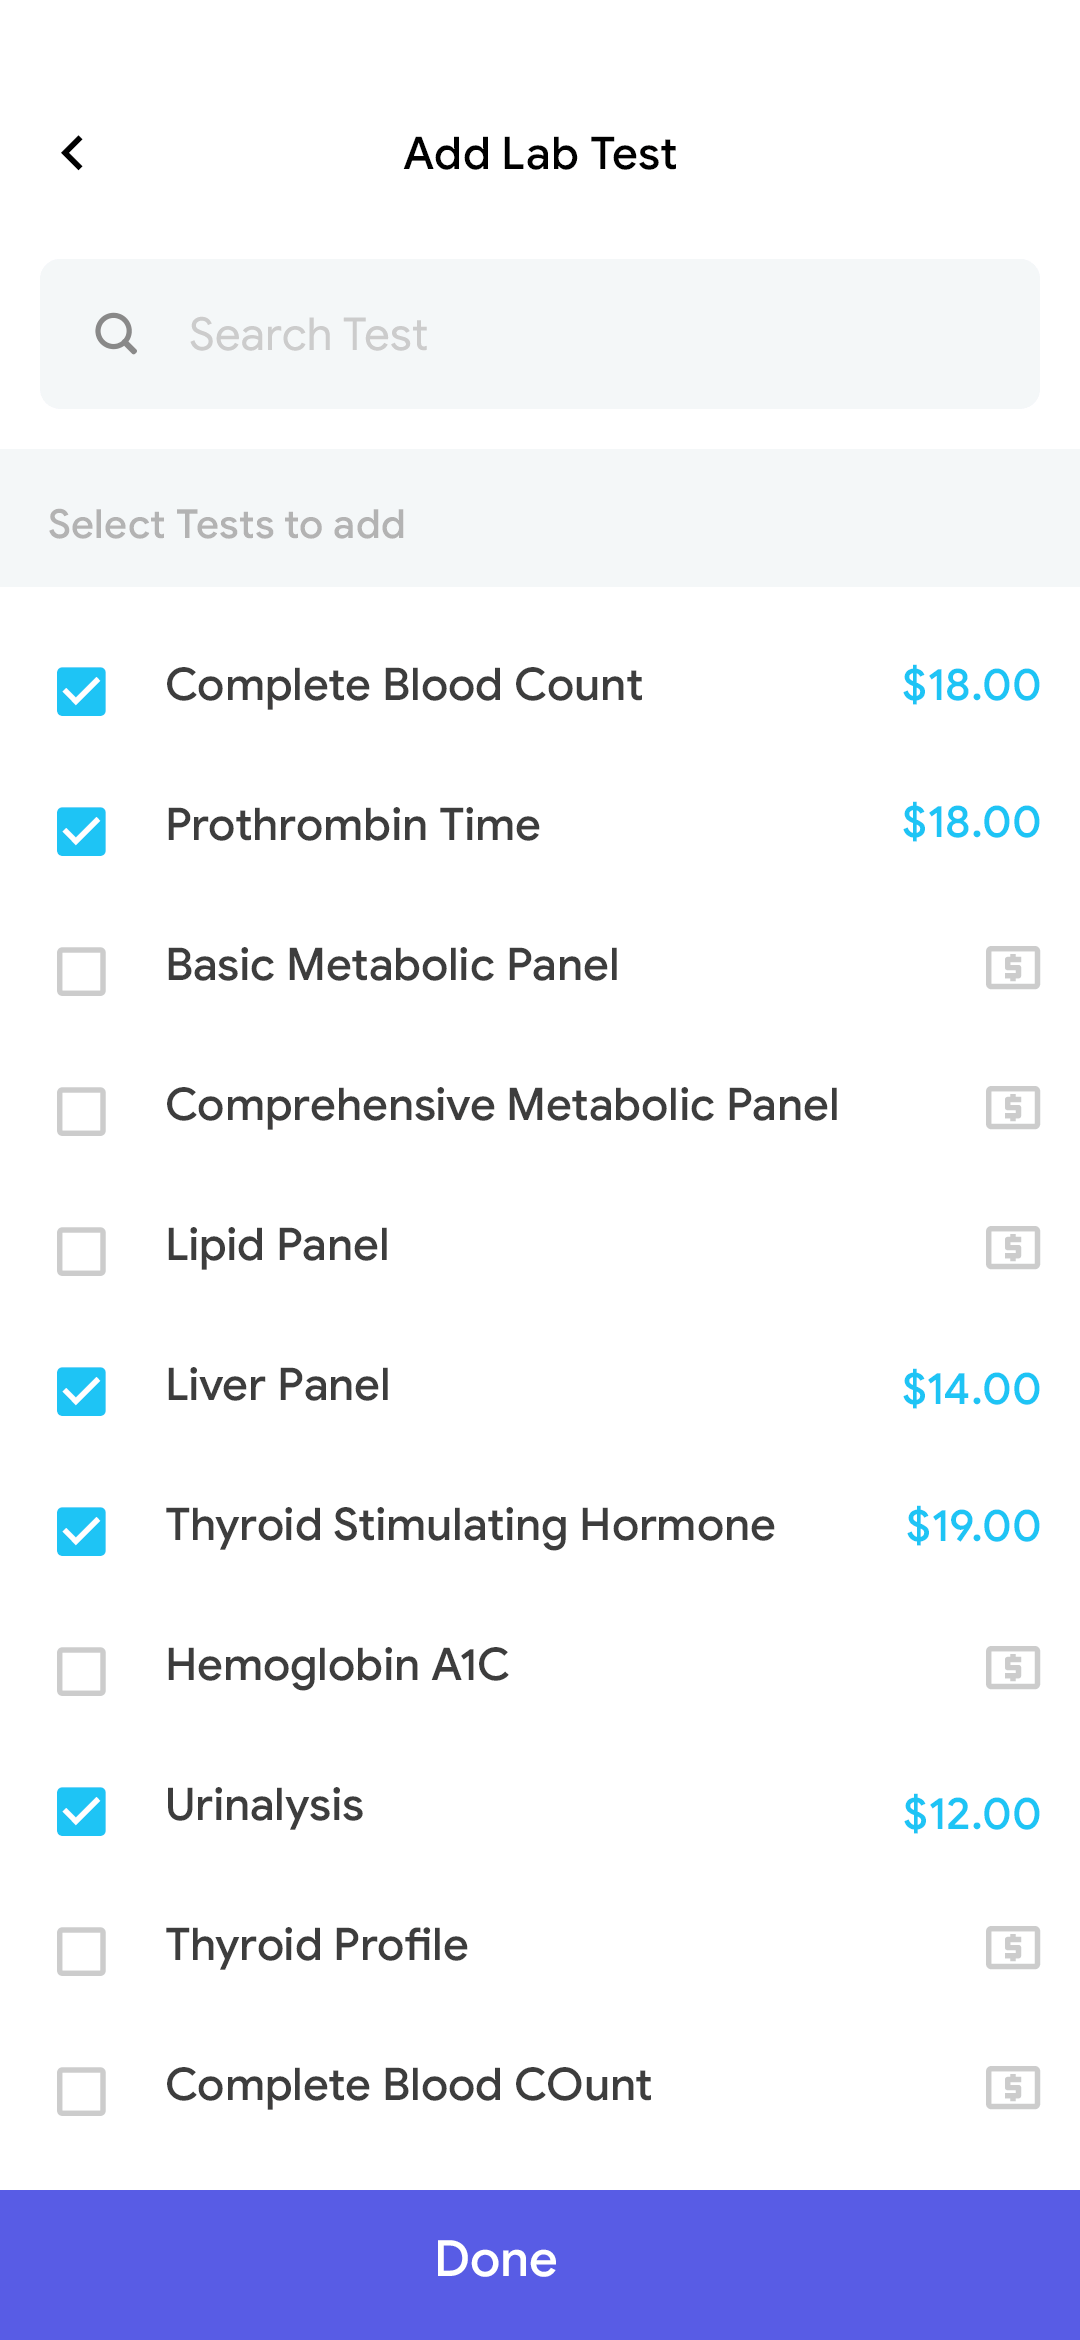
Task: Select the Comprehensive Metabolic Panel label
Action: click(502, 1105)
